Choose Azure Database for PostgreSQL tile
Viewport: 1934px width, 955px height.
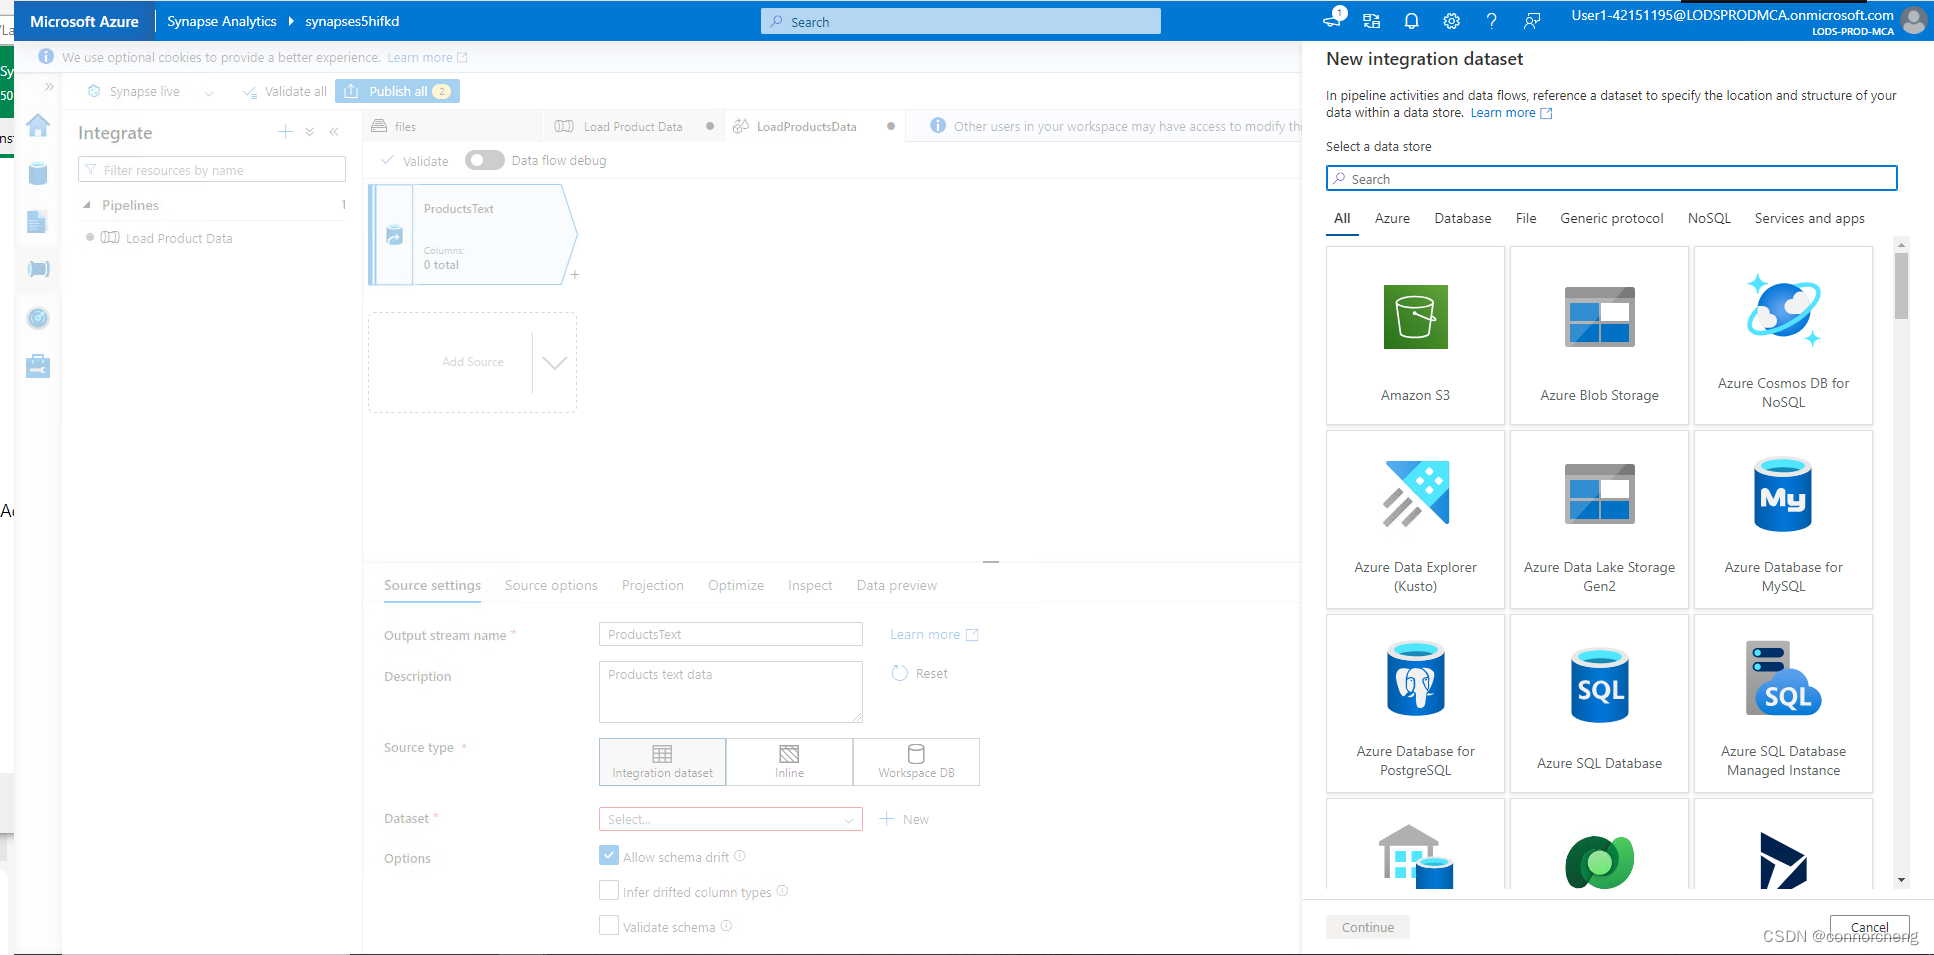[x=1415, y=703]
